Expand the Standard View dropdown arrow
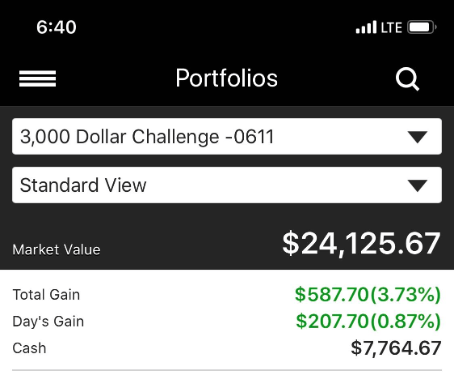455x379 pixels. click(418, 186)
